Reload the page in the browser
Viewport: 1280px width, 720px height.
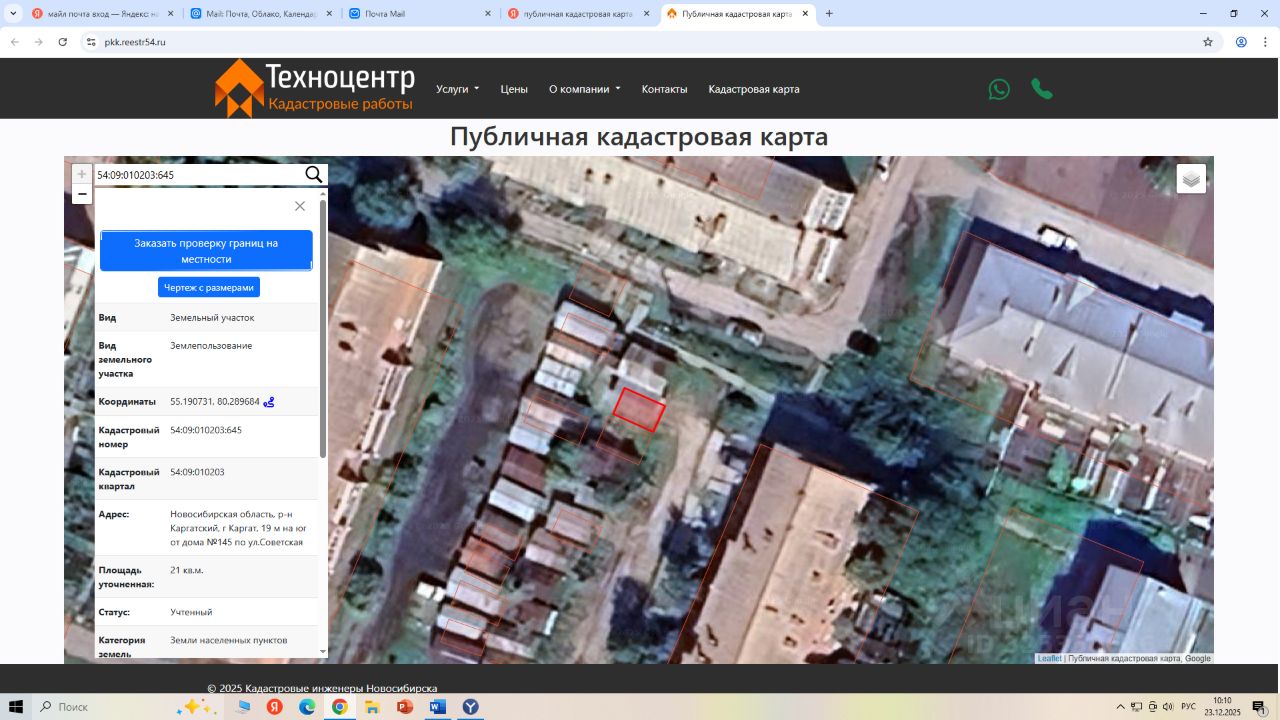pyautogui.click(x=63, y=42)
